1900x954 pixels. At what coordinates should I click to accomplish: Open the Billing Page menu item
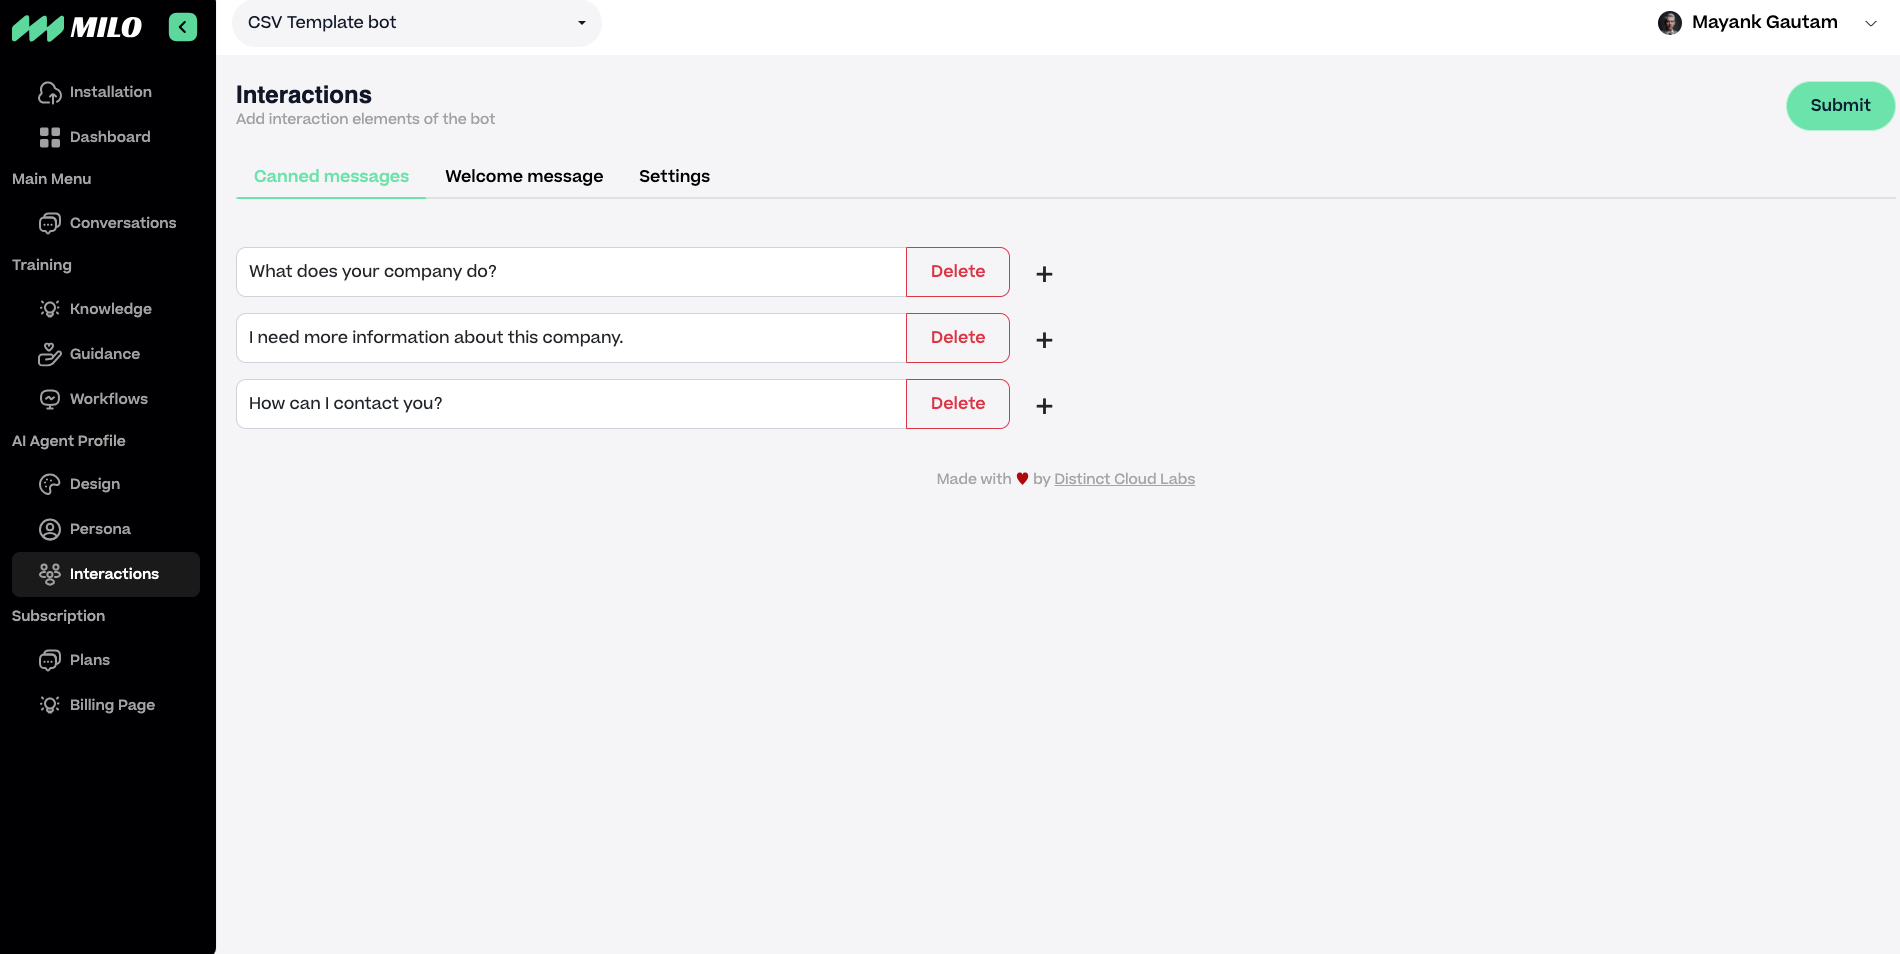pos(112,705)
